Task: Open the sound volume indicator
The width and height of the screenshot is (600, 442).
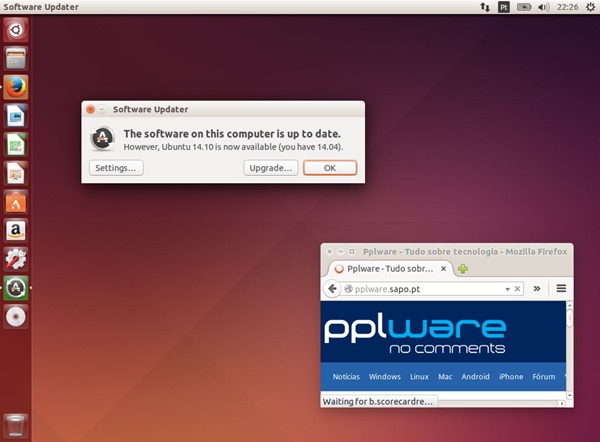Action: pyautogui.click(x=543, y=7)
